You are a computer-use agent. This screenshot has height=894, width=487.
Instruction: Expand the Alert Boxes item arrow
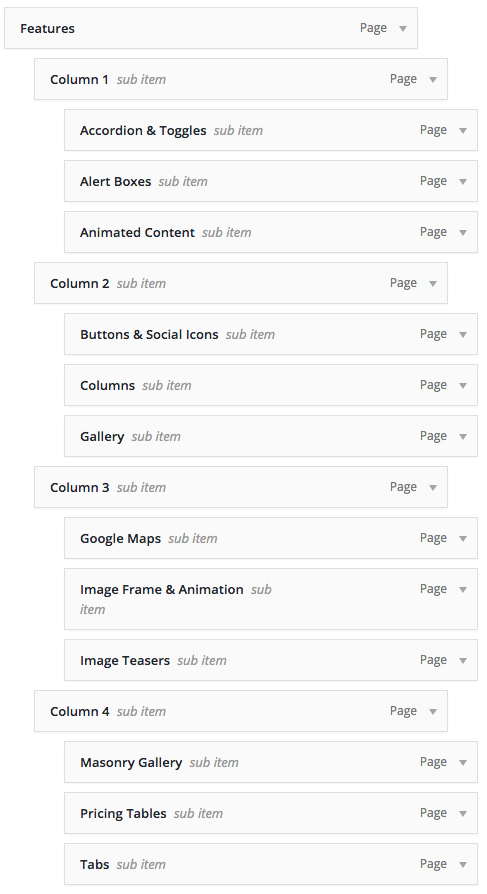pyautogui.click(x=463, y=181)
